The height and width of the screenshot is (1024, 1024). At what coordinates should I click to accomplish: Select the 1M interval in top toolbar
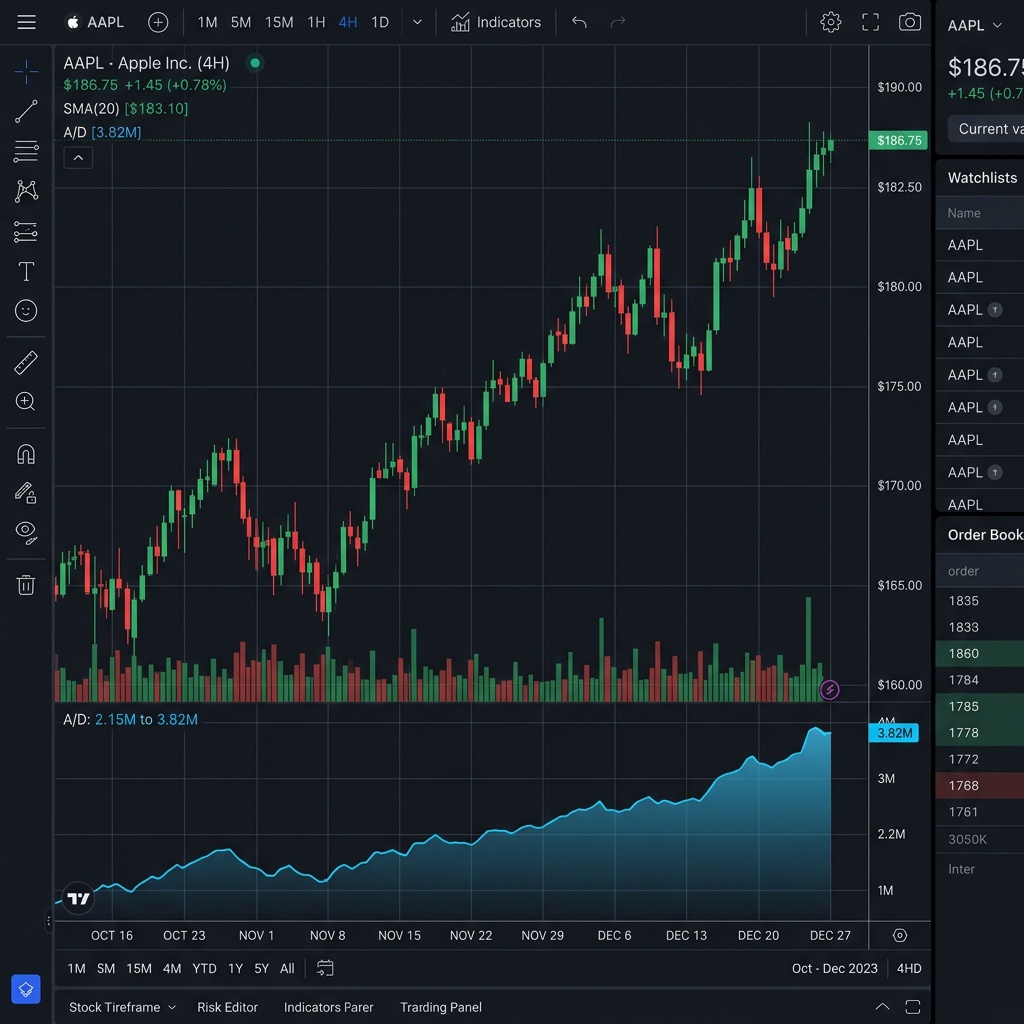coord(208,22)
